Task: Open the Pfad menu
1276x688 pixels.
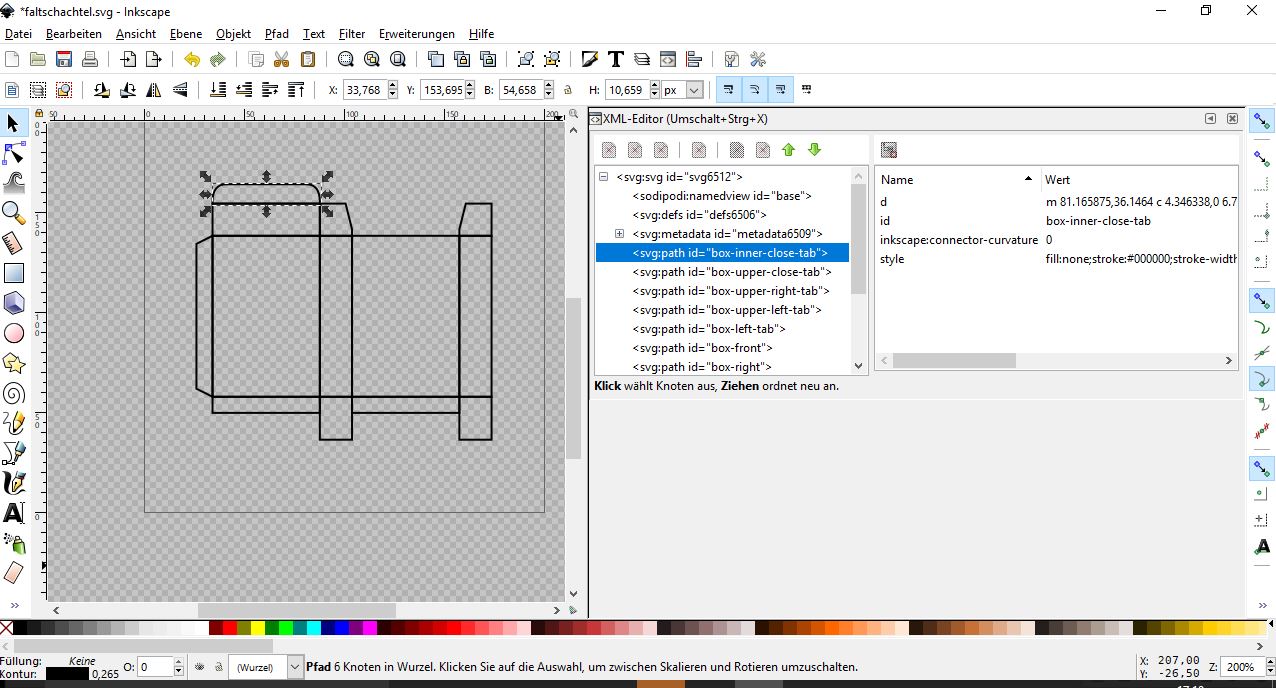Action: point(277,34)
